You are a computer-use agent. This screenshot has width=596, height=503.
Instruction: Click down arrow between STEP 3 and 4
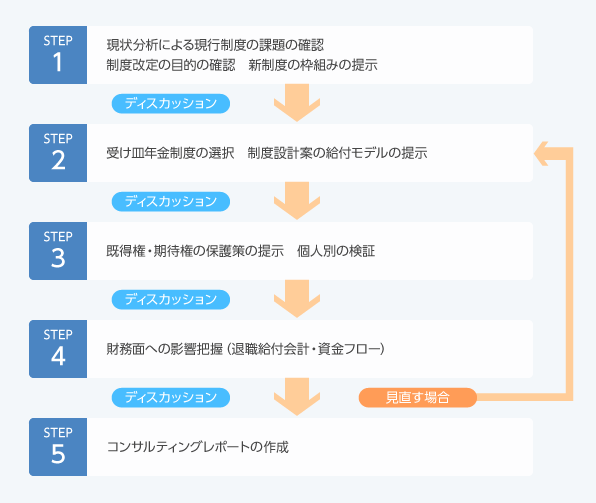297,299
